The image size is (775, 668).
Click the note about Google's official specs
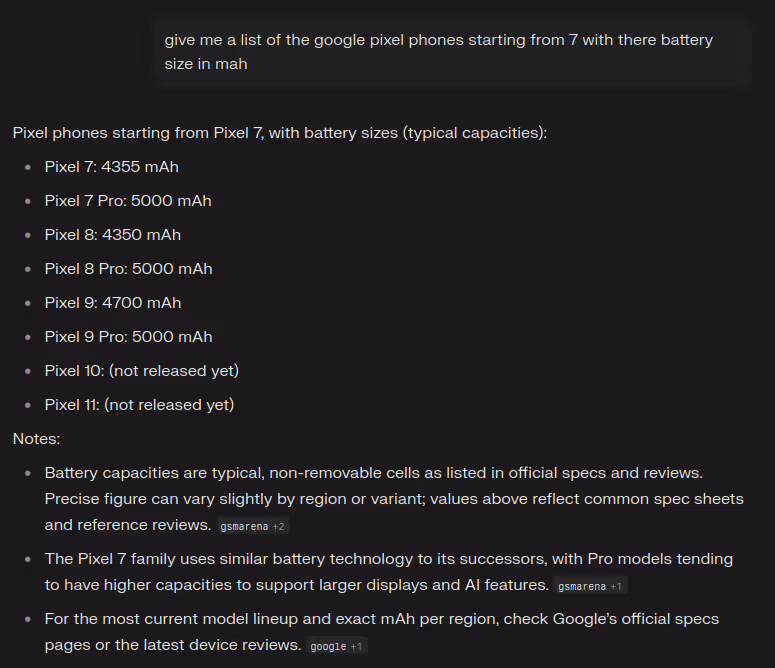[382, 619]
